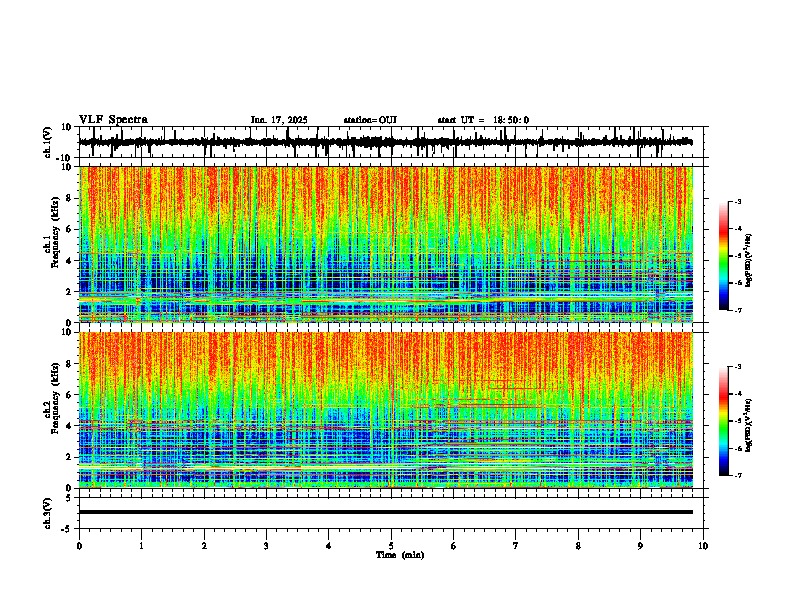Viewport: 792px width, 612px height.
Task: Click the "ch.1(V)" axis label
Action: tap(48, 142)
